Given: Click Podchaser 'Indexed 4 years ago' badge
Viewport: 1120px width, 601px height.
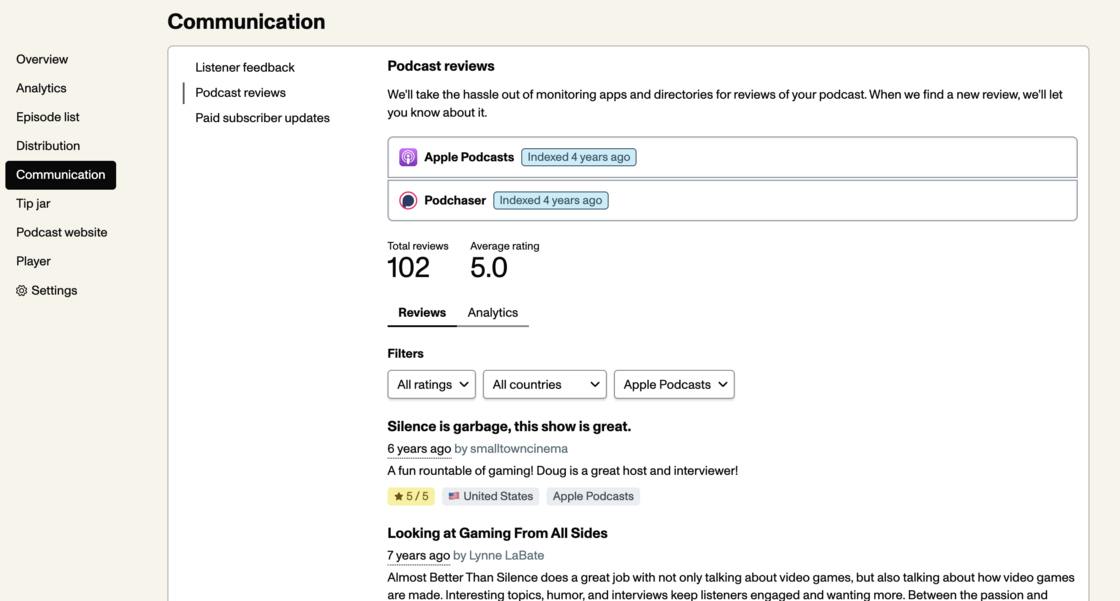Looking at the screenshot, I should (x=551, y=201).
